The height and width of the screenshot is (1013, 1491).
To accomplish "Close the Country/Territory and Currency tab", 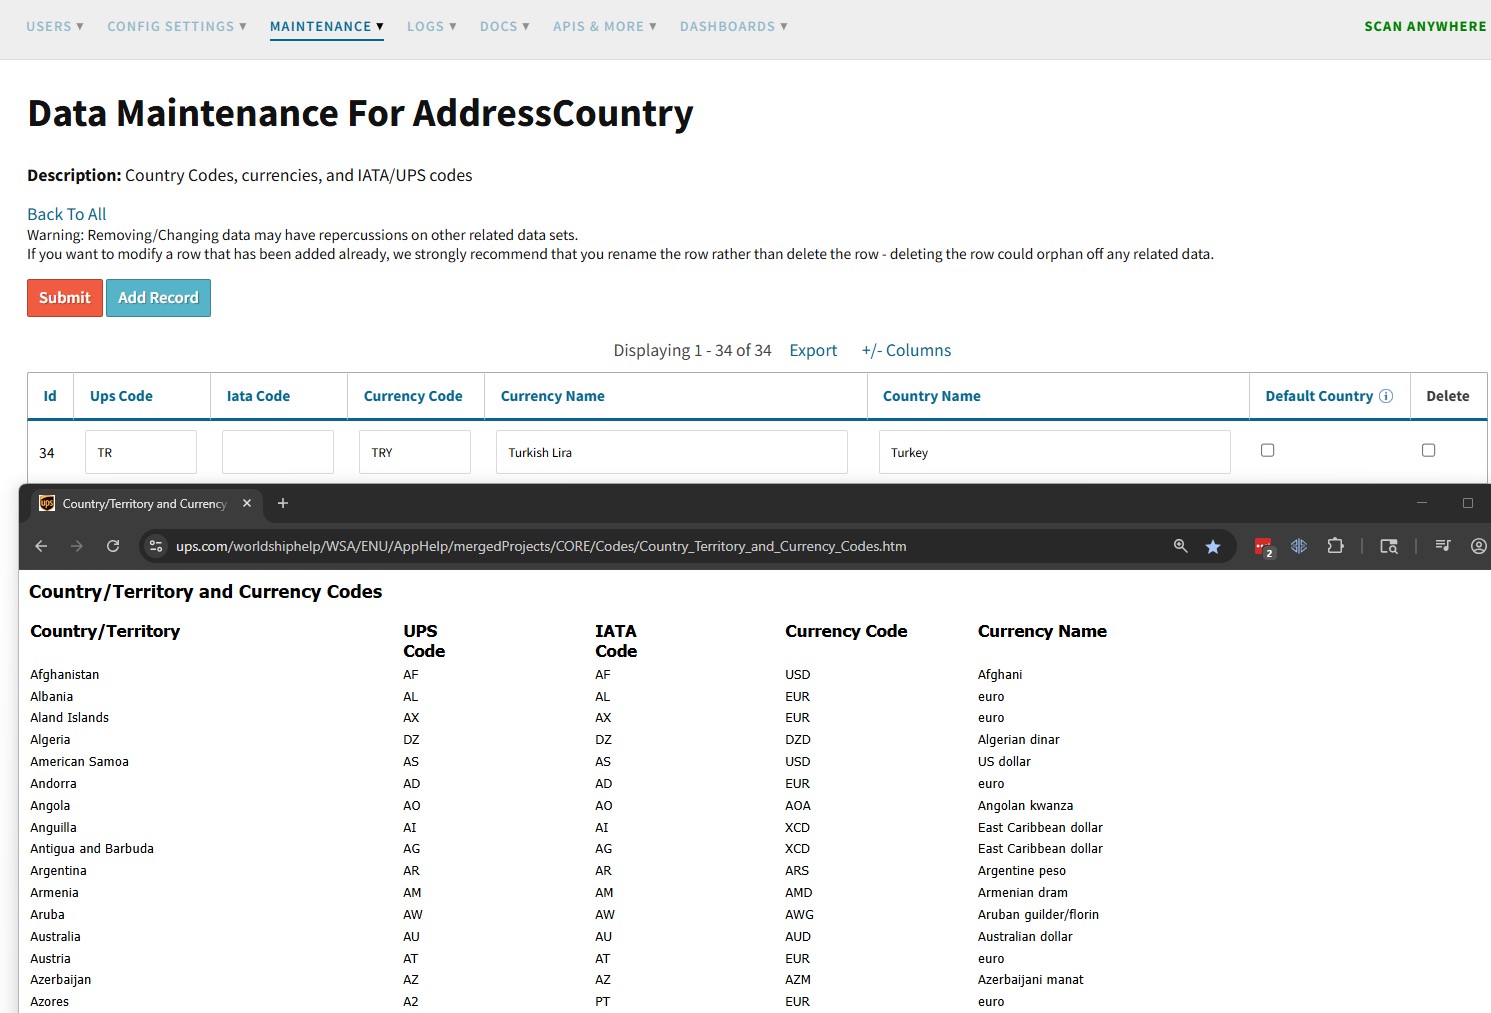I will pyautogui.click(x=247, y=503).
